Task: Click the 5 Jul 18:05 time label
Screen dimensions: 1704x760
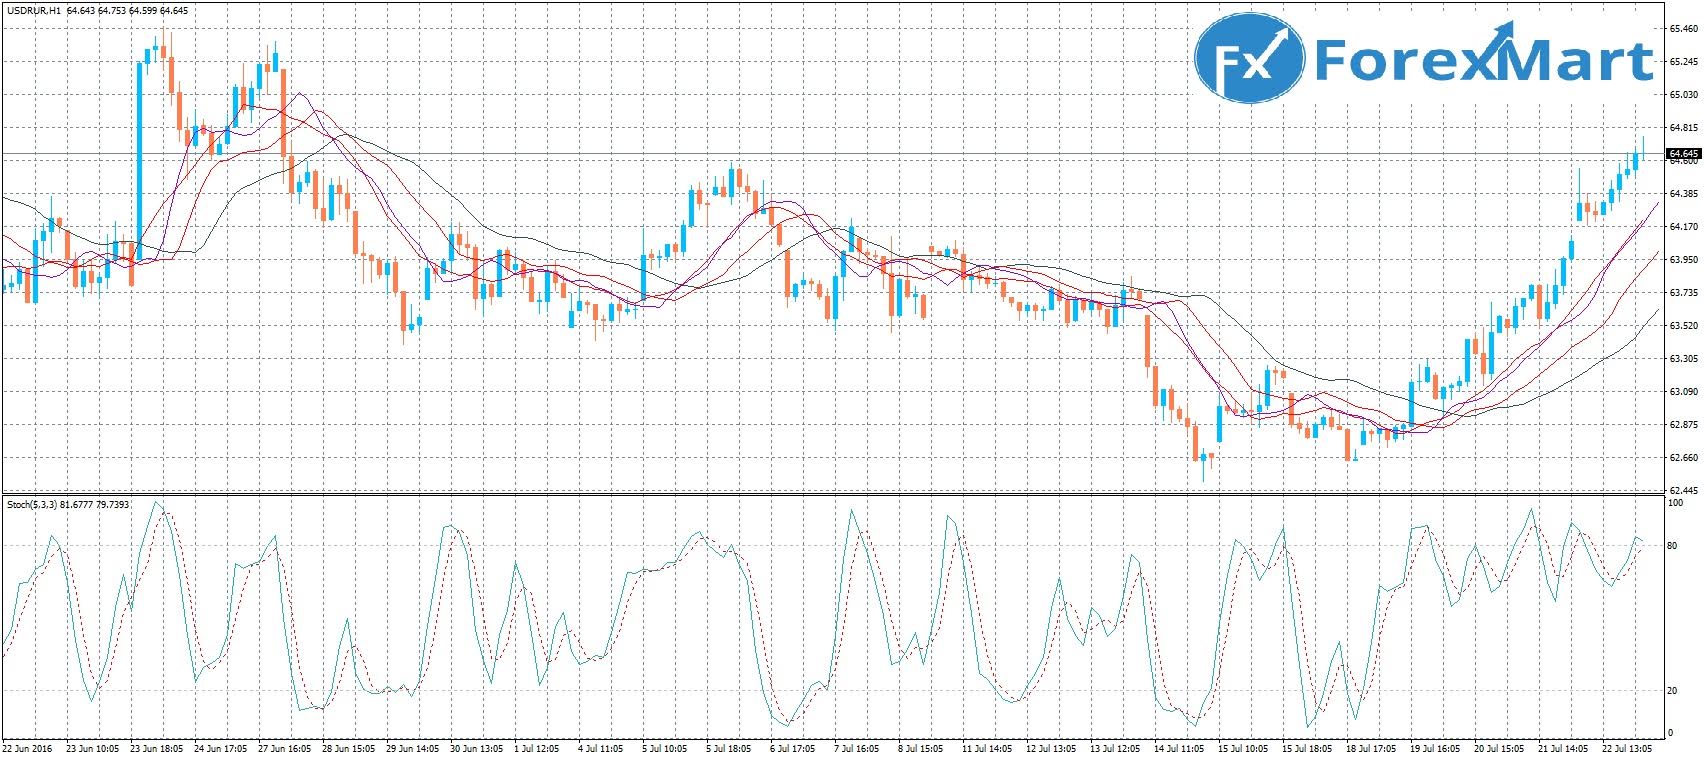Action: pos(729,747)
